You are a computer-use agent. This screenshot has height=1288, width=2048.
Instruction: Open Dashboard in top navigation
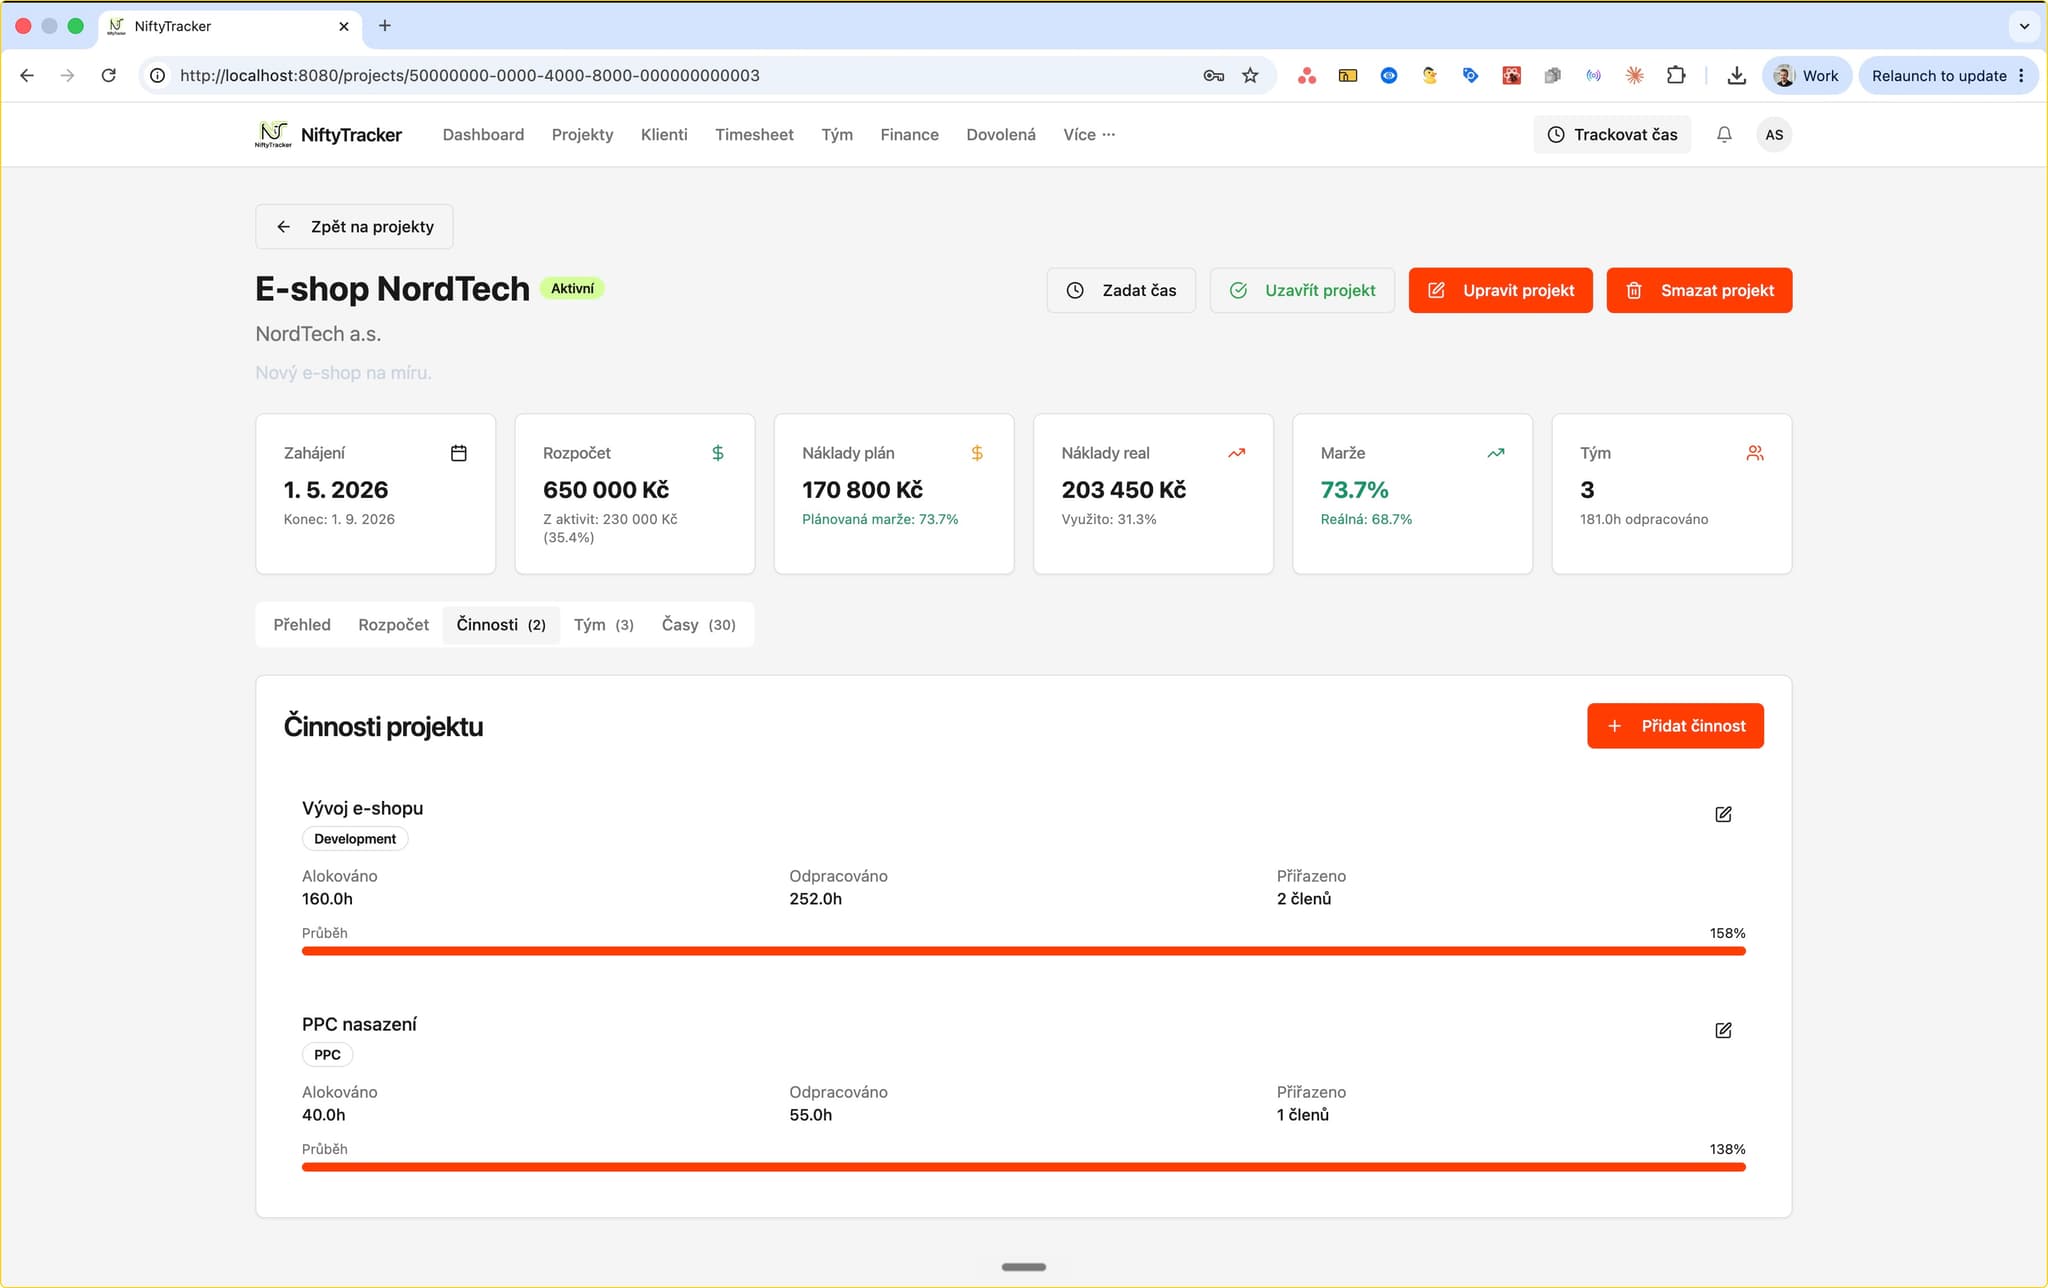[483, 134]
